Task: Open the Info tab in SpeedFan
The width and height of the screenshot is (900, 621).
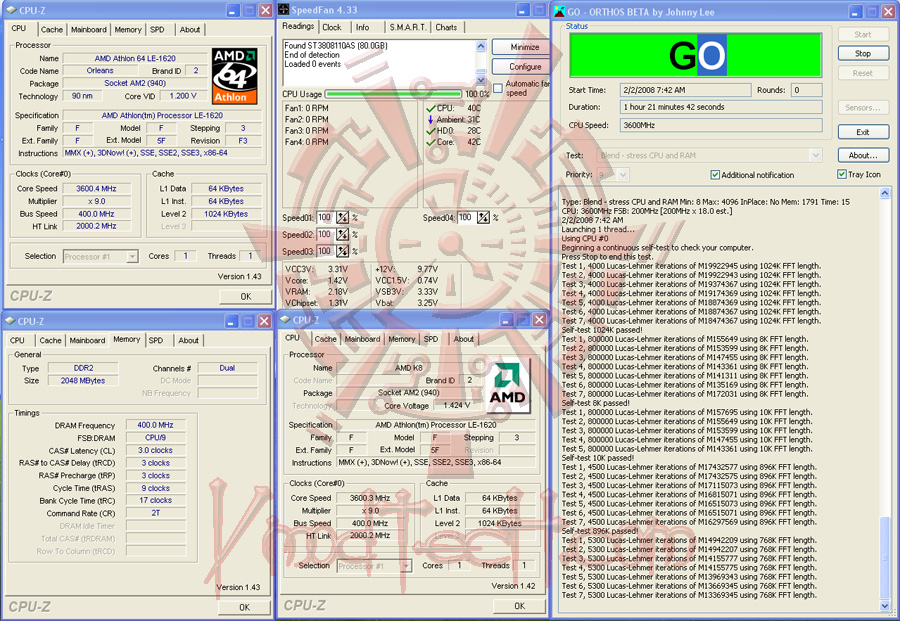Action: point(362,27)
